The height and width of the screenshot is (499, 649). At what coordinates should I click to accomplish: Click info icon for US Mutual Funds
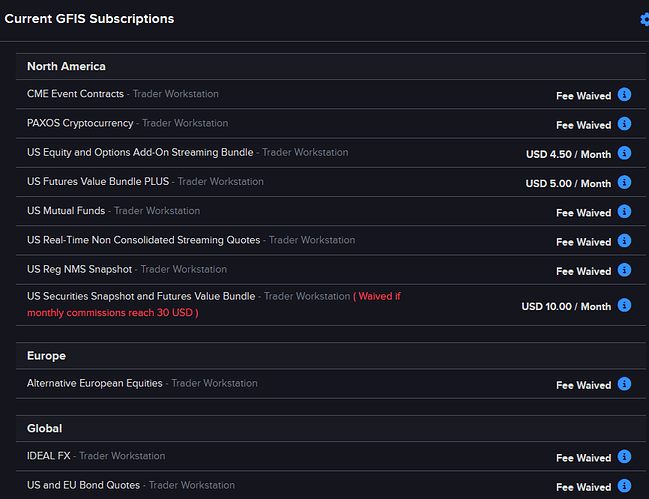[x=624, y=211]
